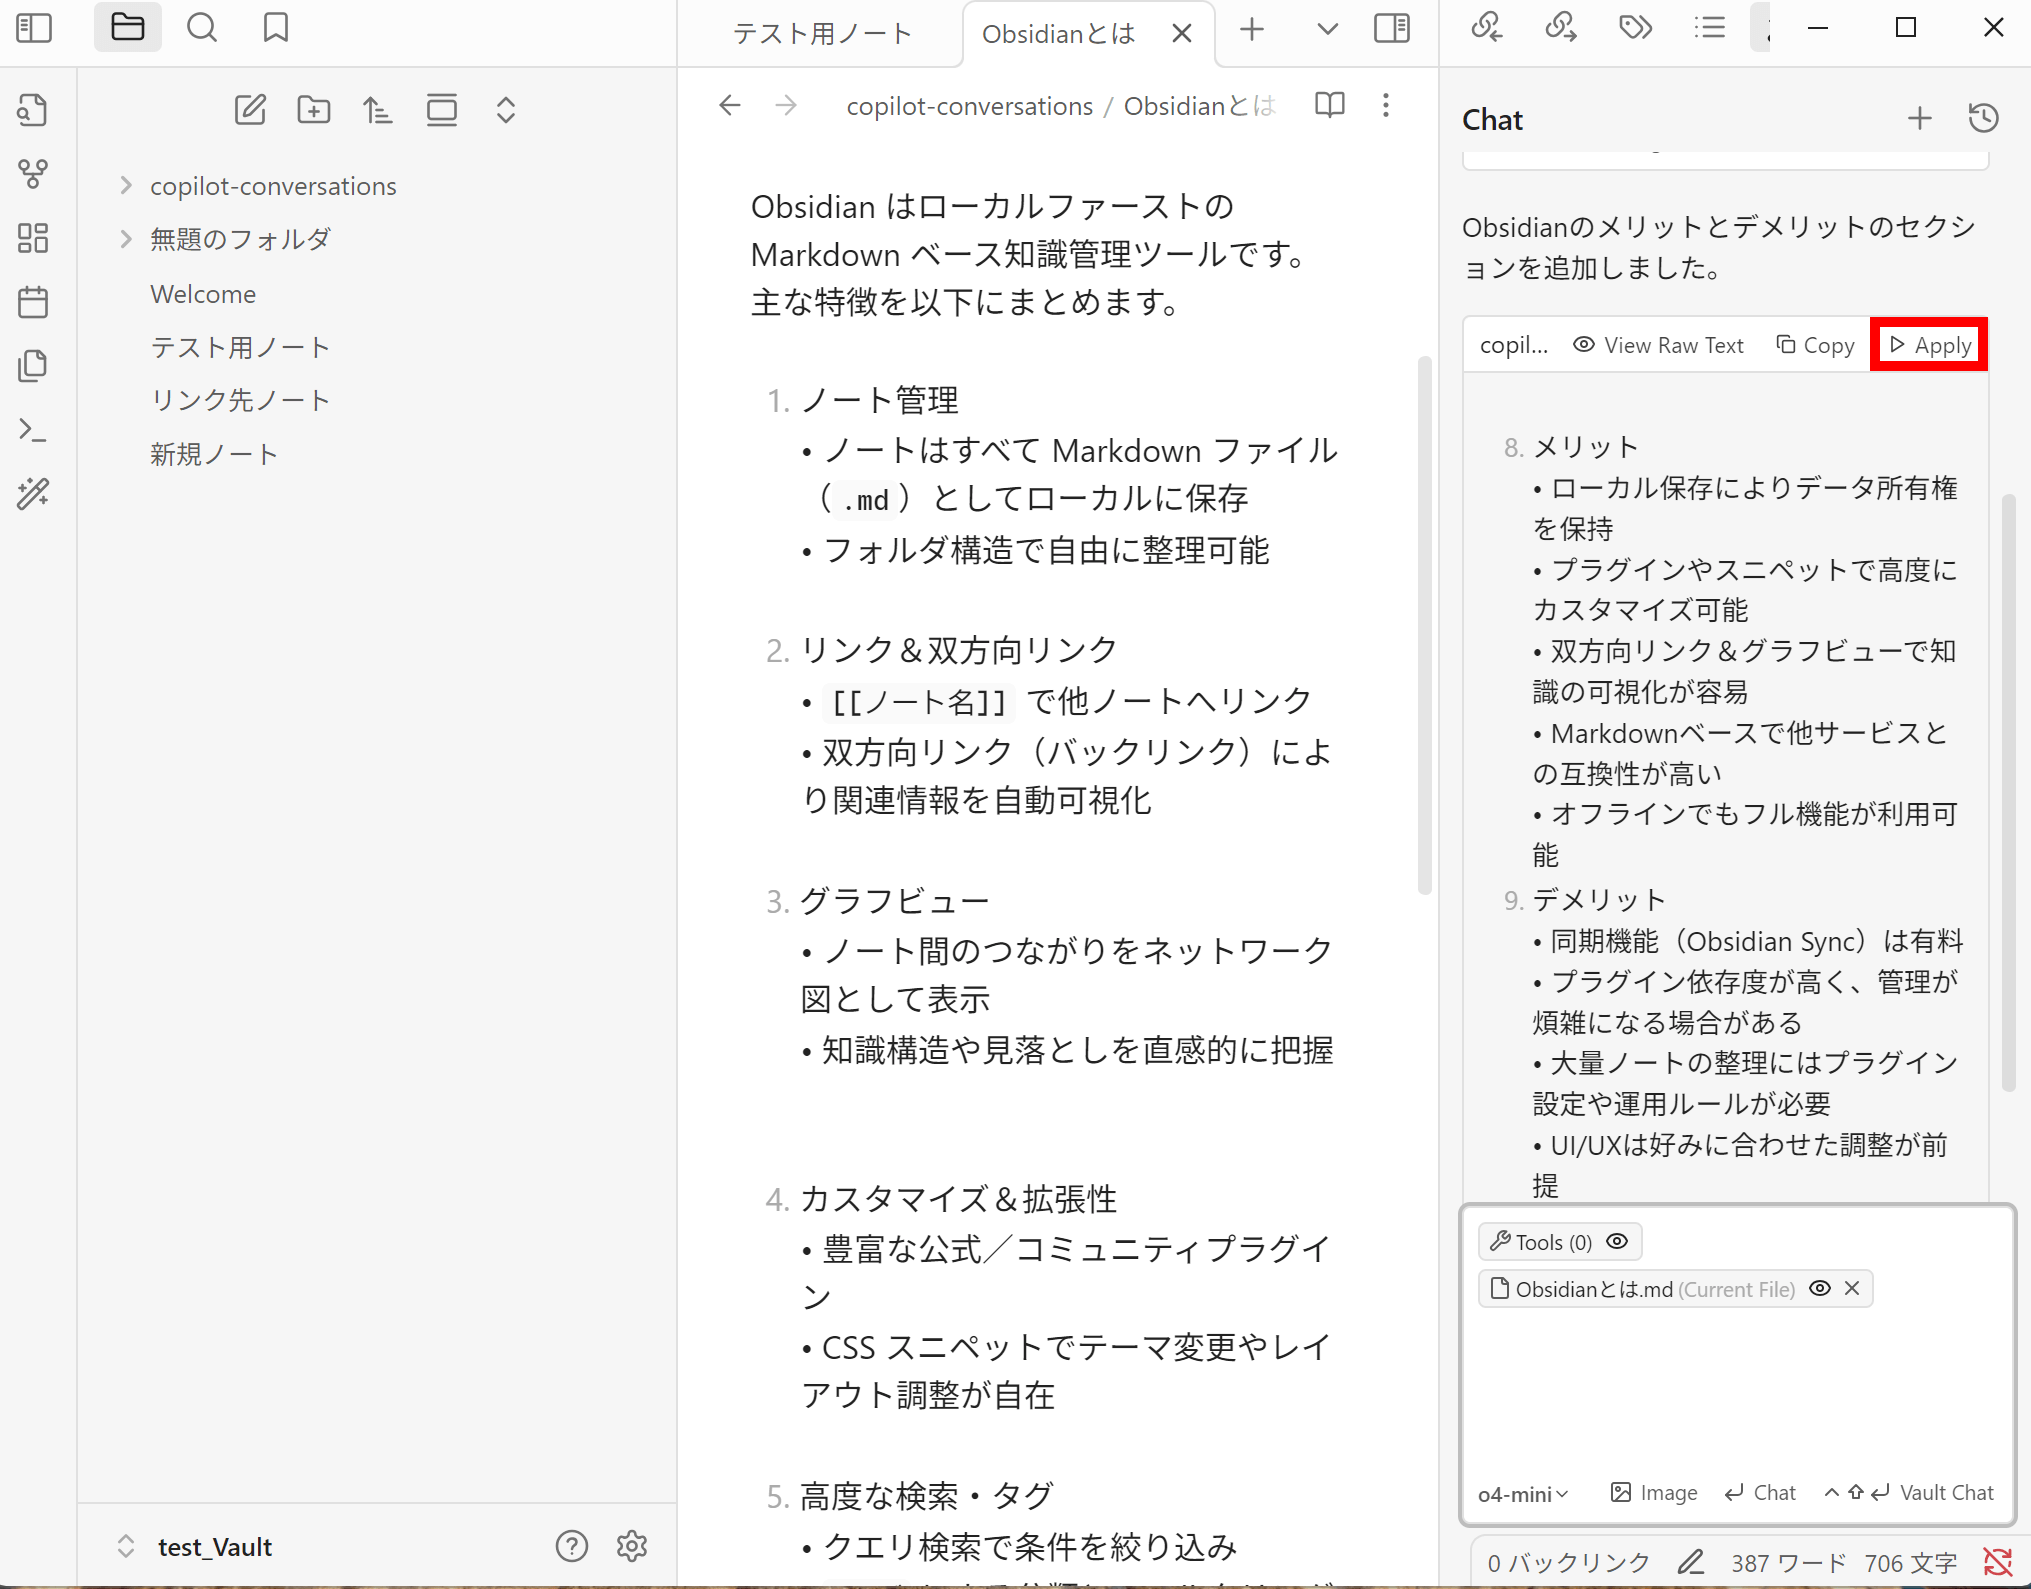Open the tab list dropdown chevron
Image resolution: width=2031 pixels, height=1589 pixels.
coord(1328,30)
